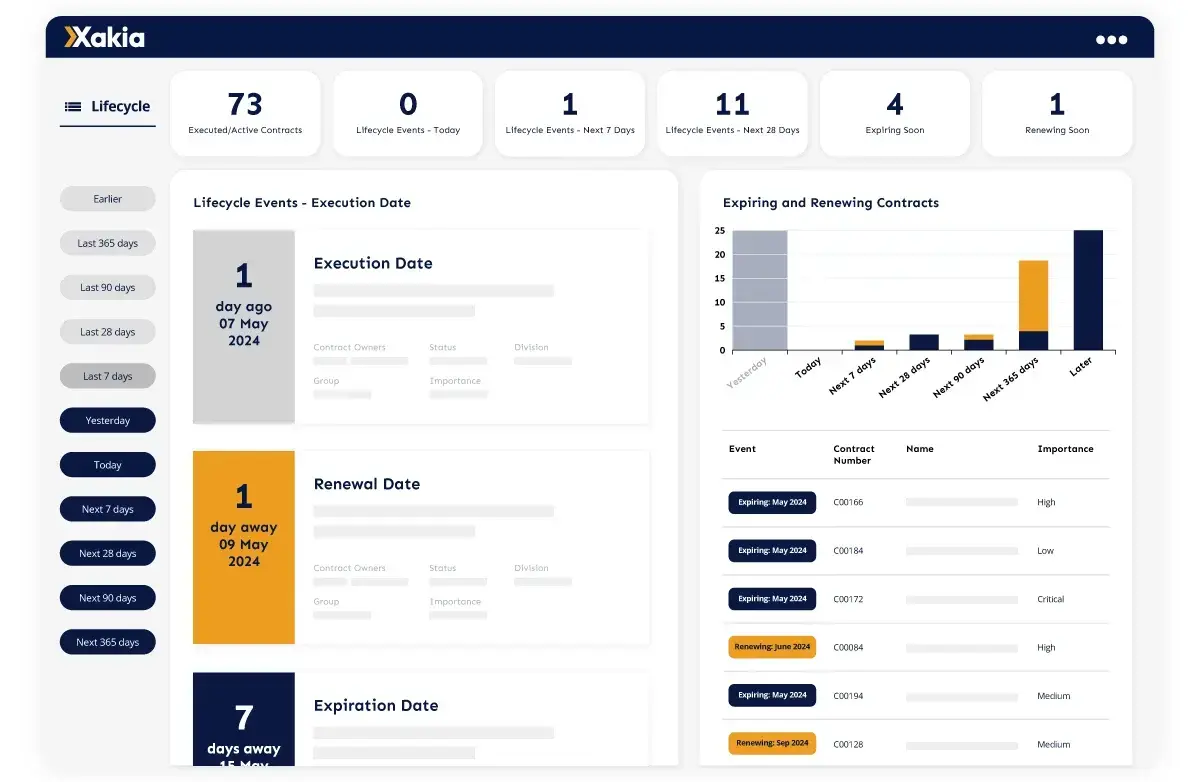The width and height of the screenshot is (1200, 782).
Task: Click the "Renewing: June 2024" badge for C00084
Action: [771, 647]
